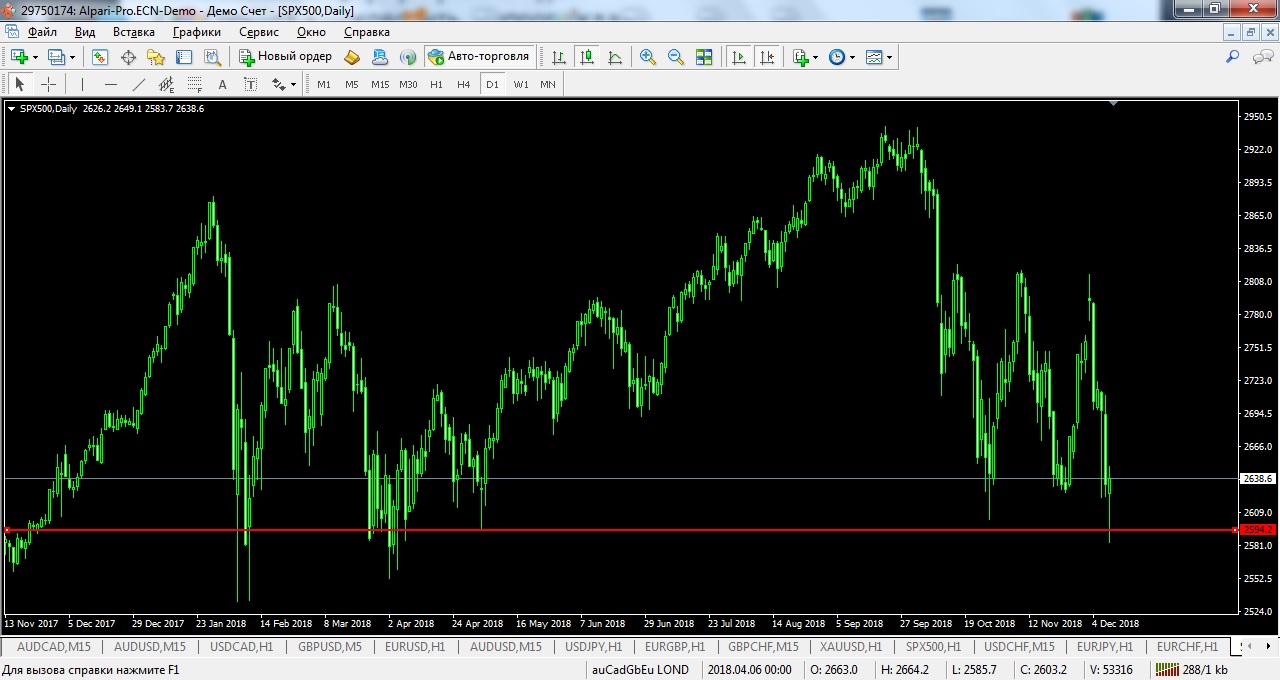The image size is (1280, 680).
Task: Expand the new chart dropdown arrow
Action: pos(35,57)
